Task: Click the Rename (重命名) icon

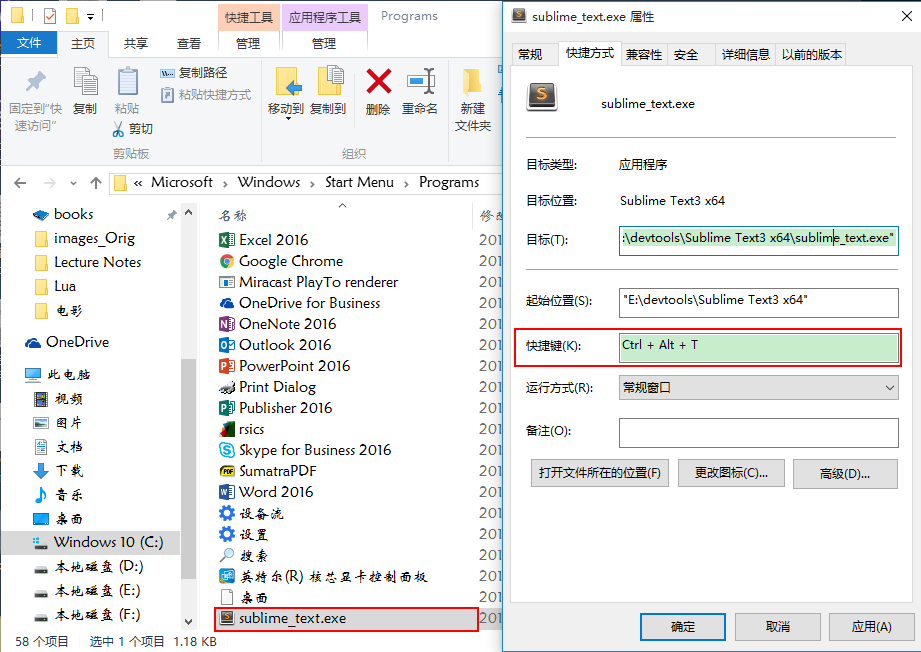Action: click(421, 81)
